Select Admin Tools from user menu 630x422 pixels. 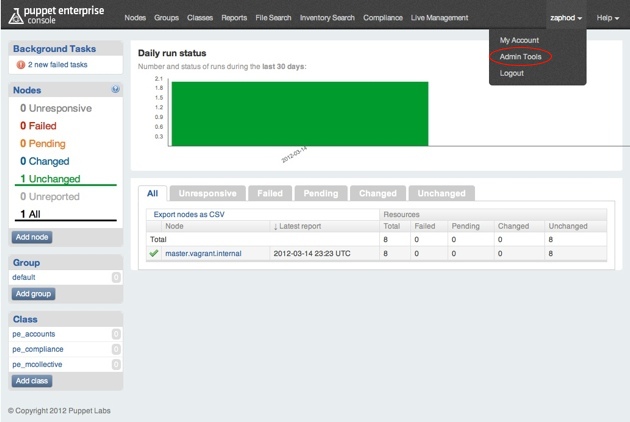pos(520,57)
